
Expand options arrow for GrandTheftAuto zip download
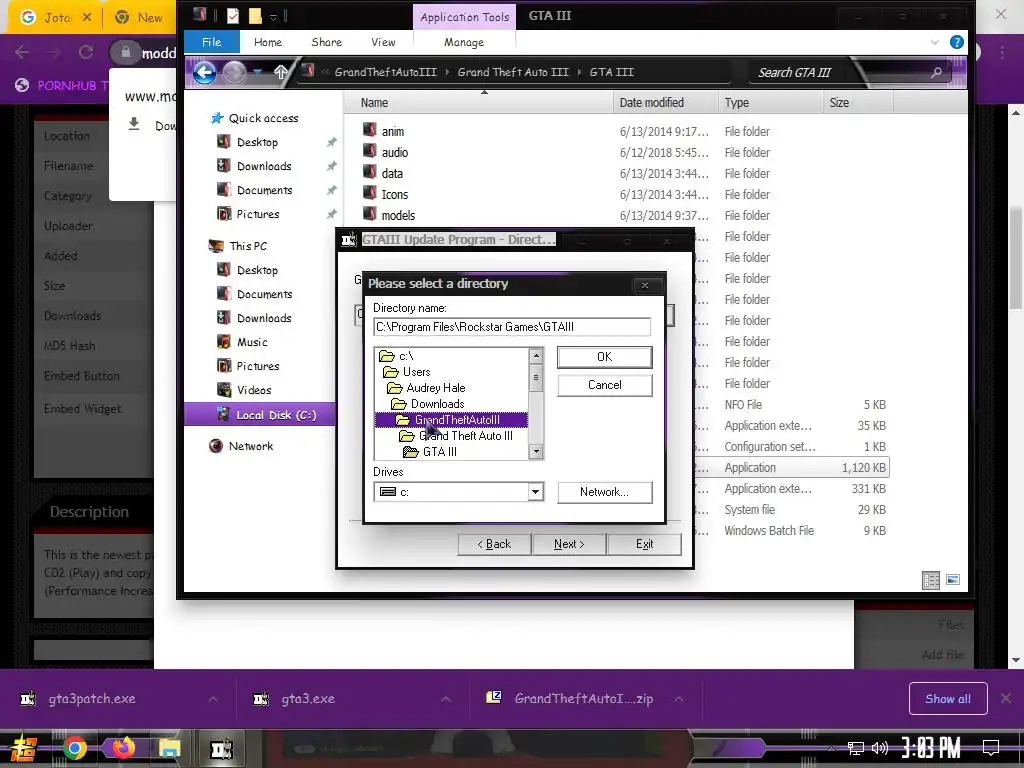click(679, 699)
